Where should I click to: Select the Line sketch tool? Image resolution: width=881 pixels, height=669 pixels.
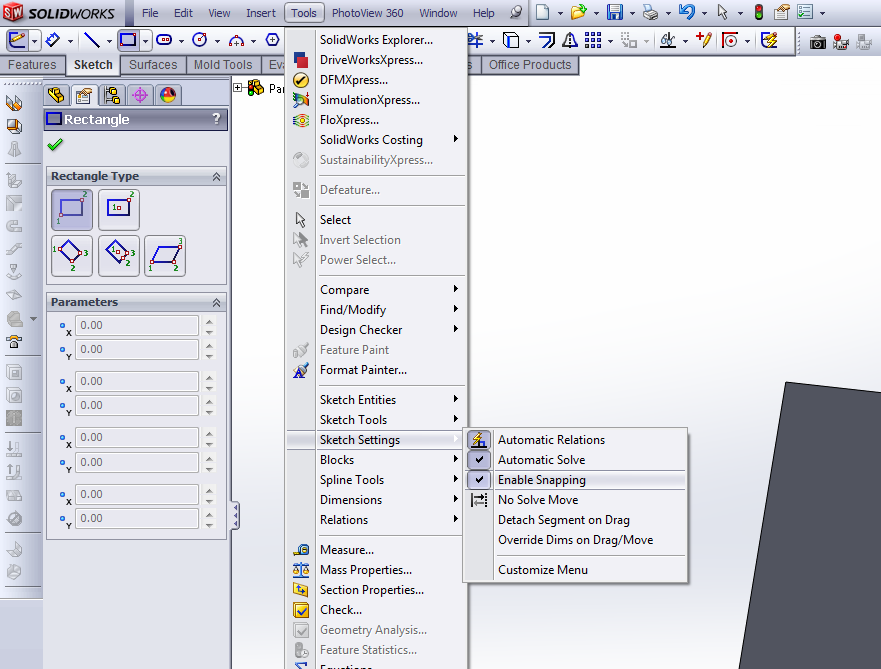pyautogui.click(x=92, y=40)
